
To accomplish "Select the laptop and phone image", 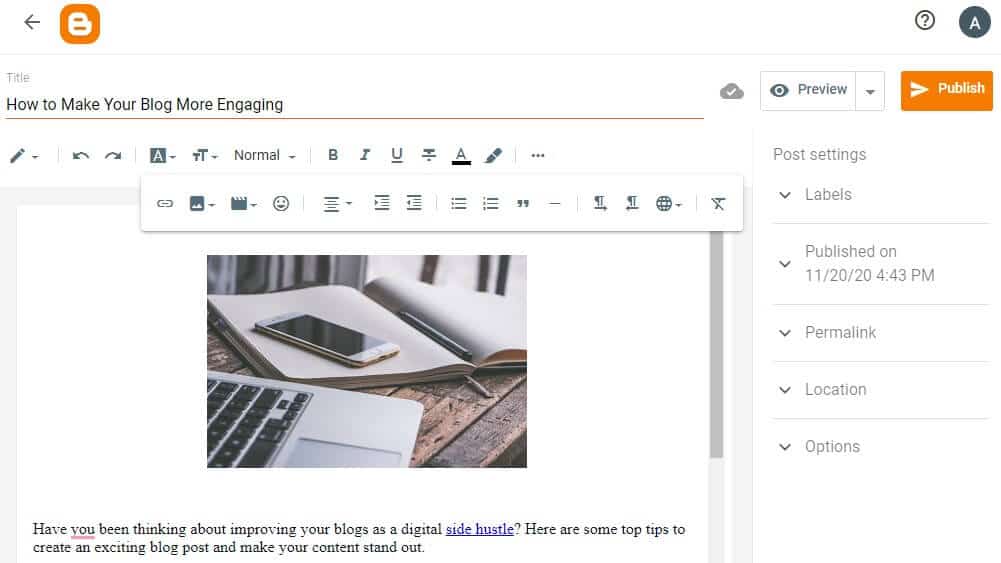I will [367, 361].
